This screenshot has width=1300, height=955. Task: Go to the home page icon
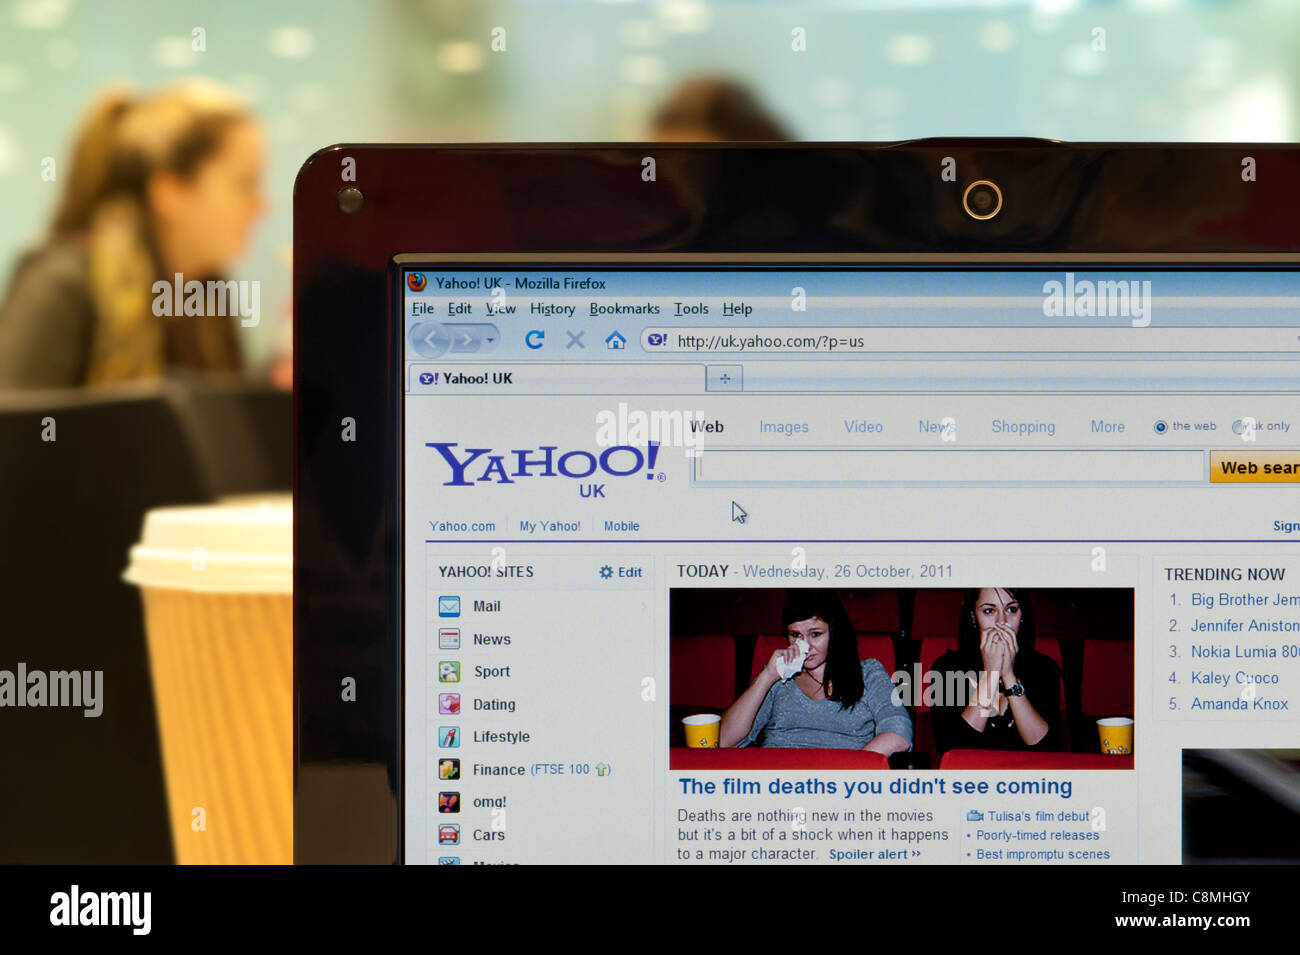(x=616, y=340)
